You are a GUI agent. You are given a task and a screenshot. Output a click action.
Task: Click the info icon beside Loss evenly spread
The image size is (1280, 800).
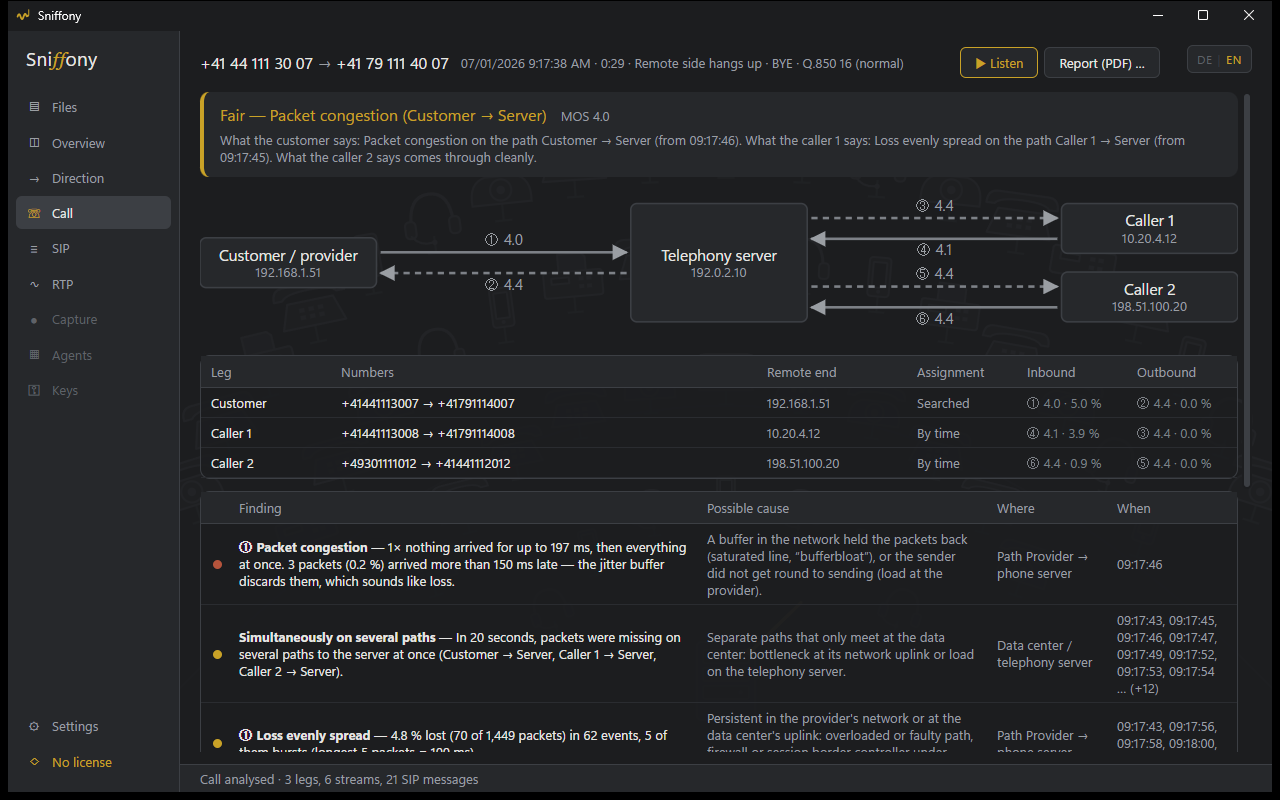coord(245,736)
